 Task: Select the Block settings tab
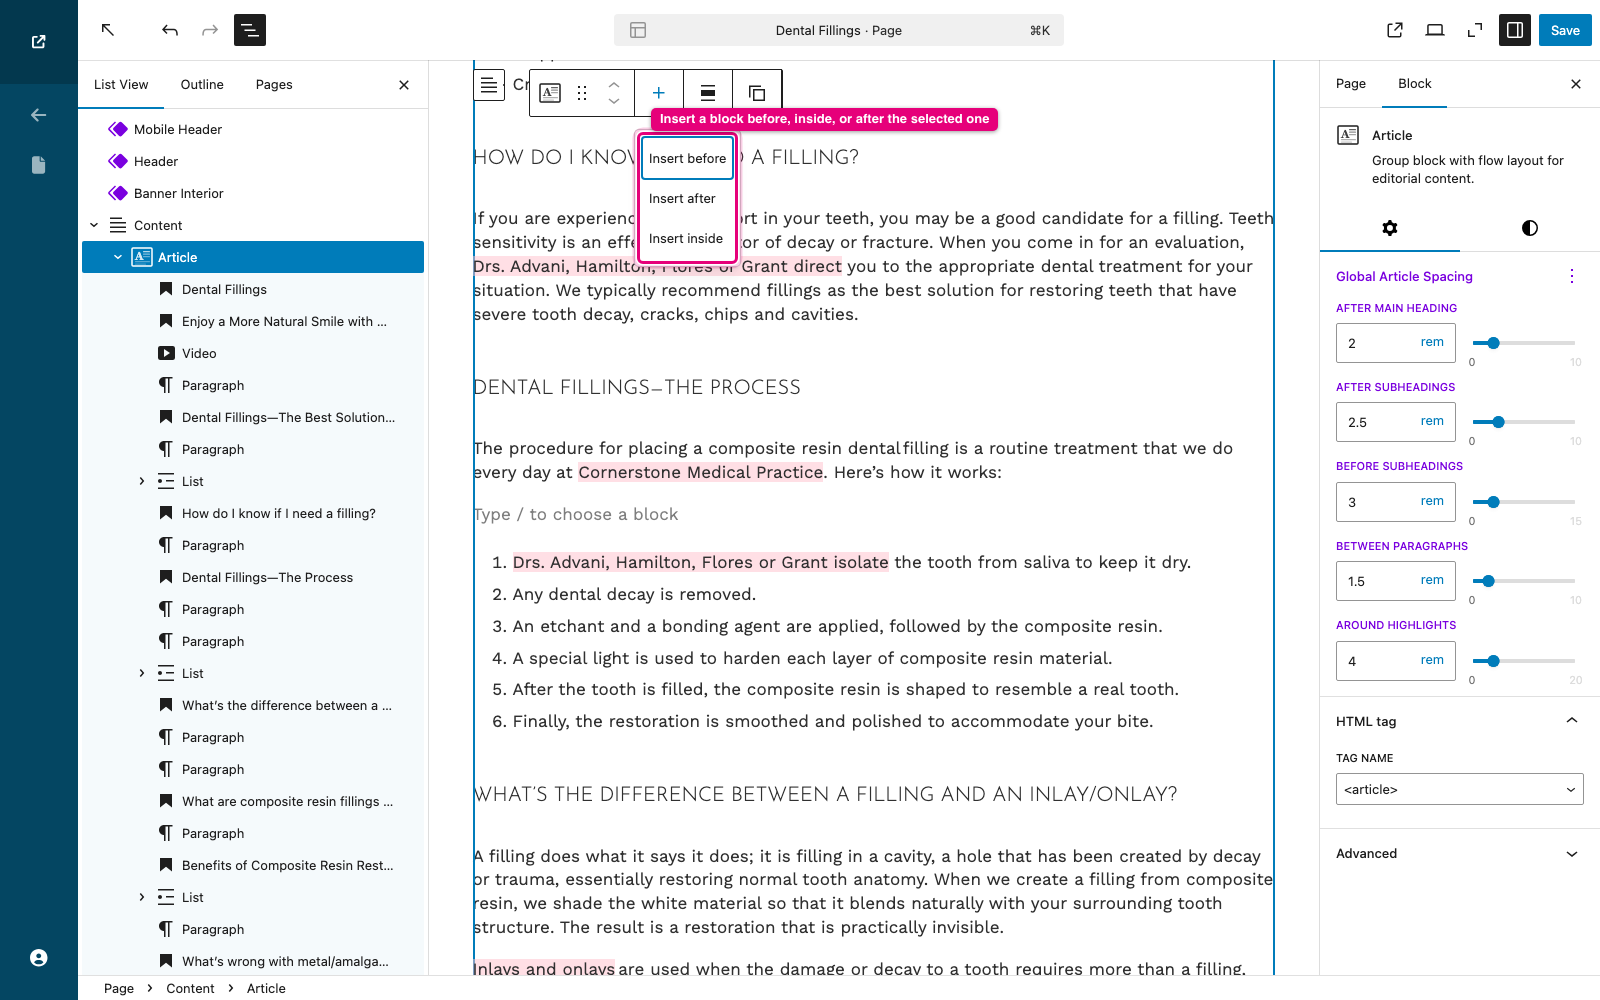tap(1415, 84)
